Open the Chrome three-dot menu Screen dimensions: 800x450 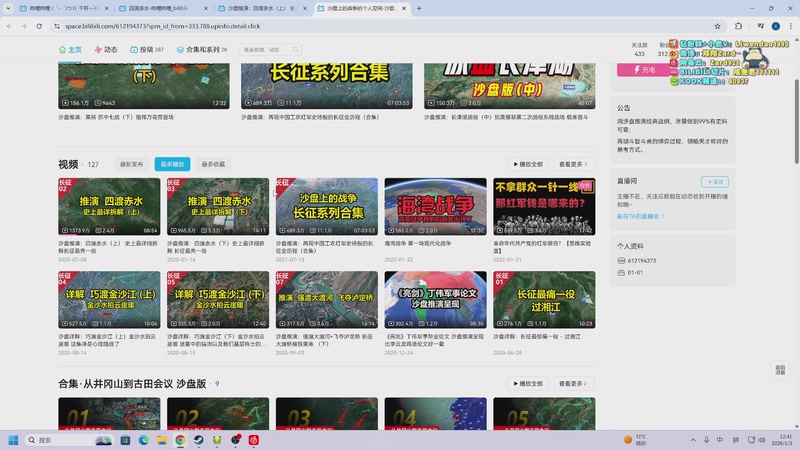click(791, 26)
